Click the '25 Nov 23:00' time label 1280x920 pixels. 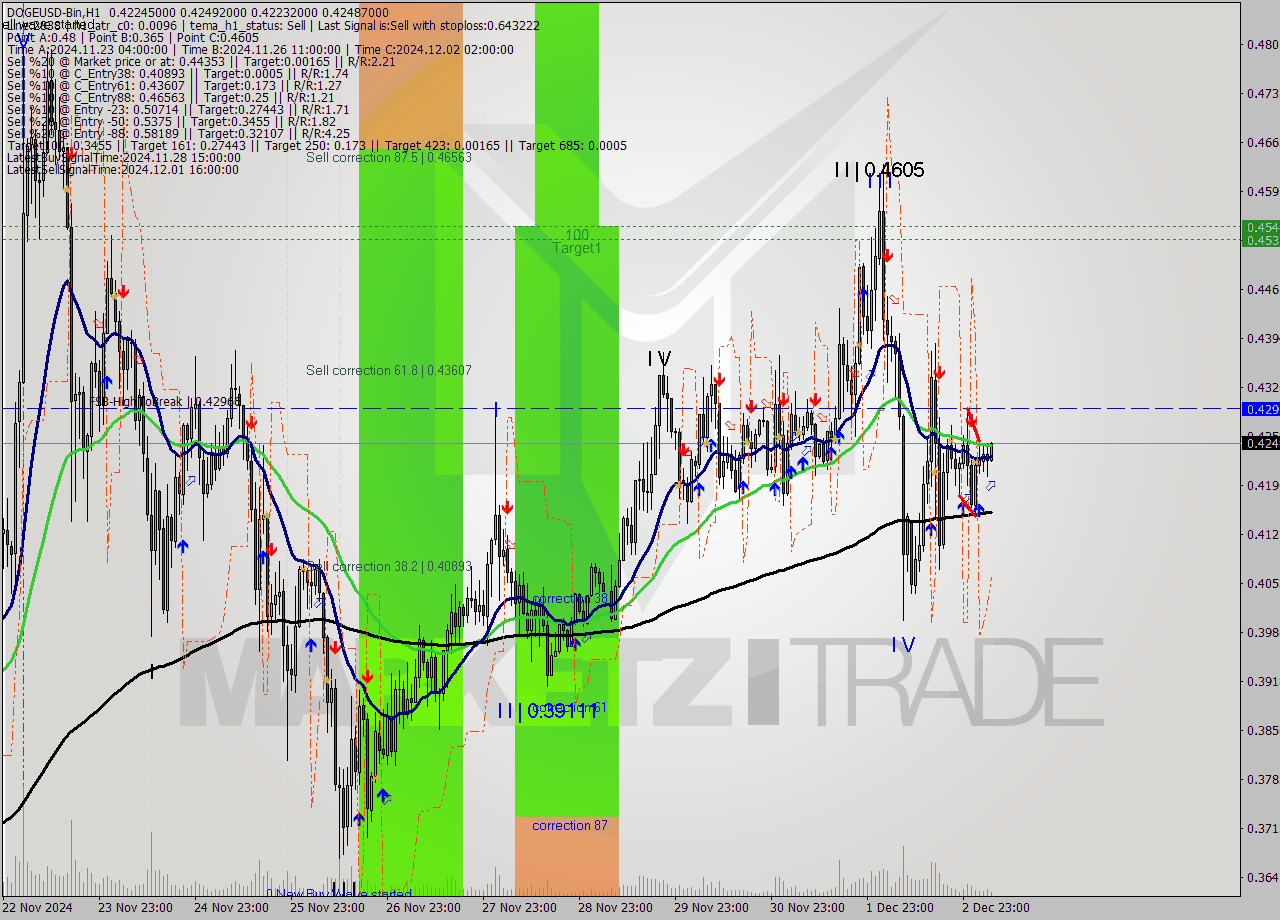[x=327, y=908]
